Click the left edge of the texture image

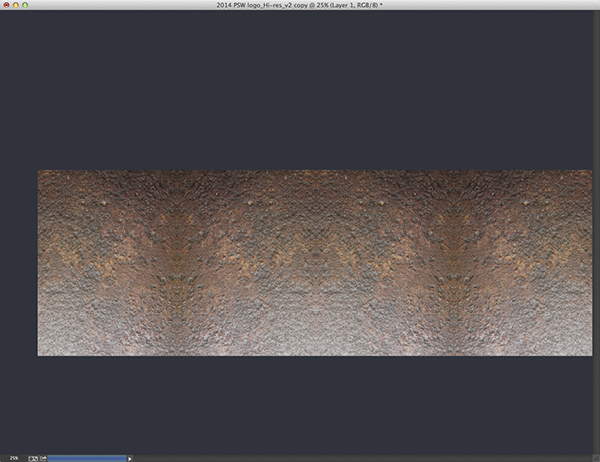[39, 263]
